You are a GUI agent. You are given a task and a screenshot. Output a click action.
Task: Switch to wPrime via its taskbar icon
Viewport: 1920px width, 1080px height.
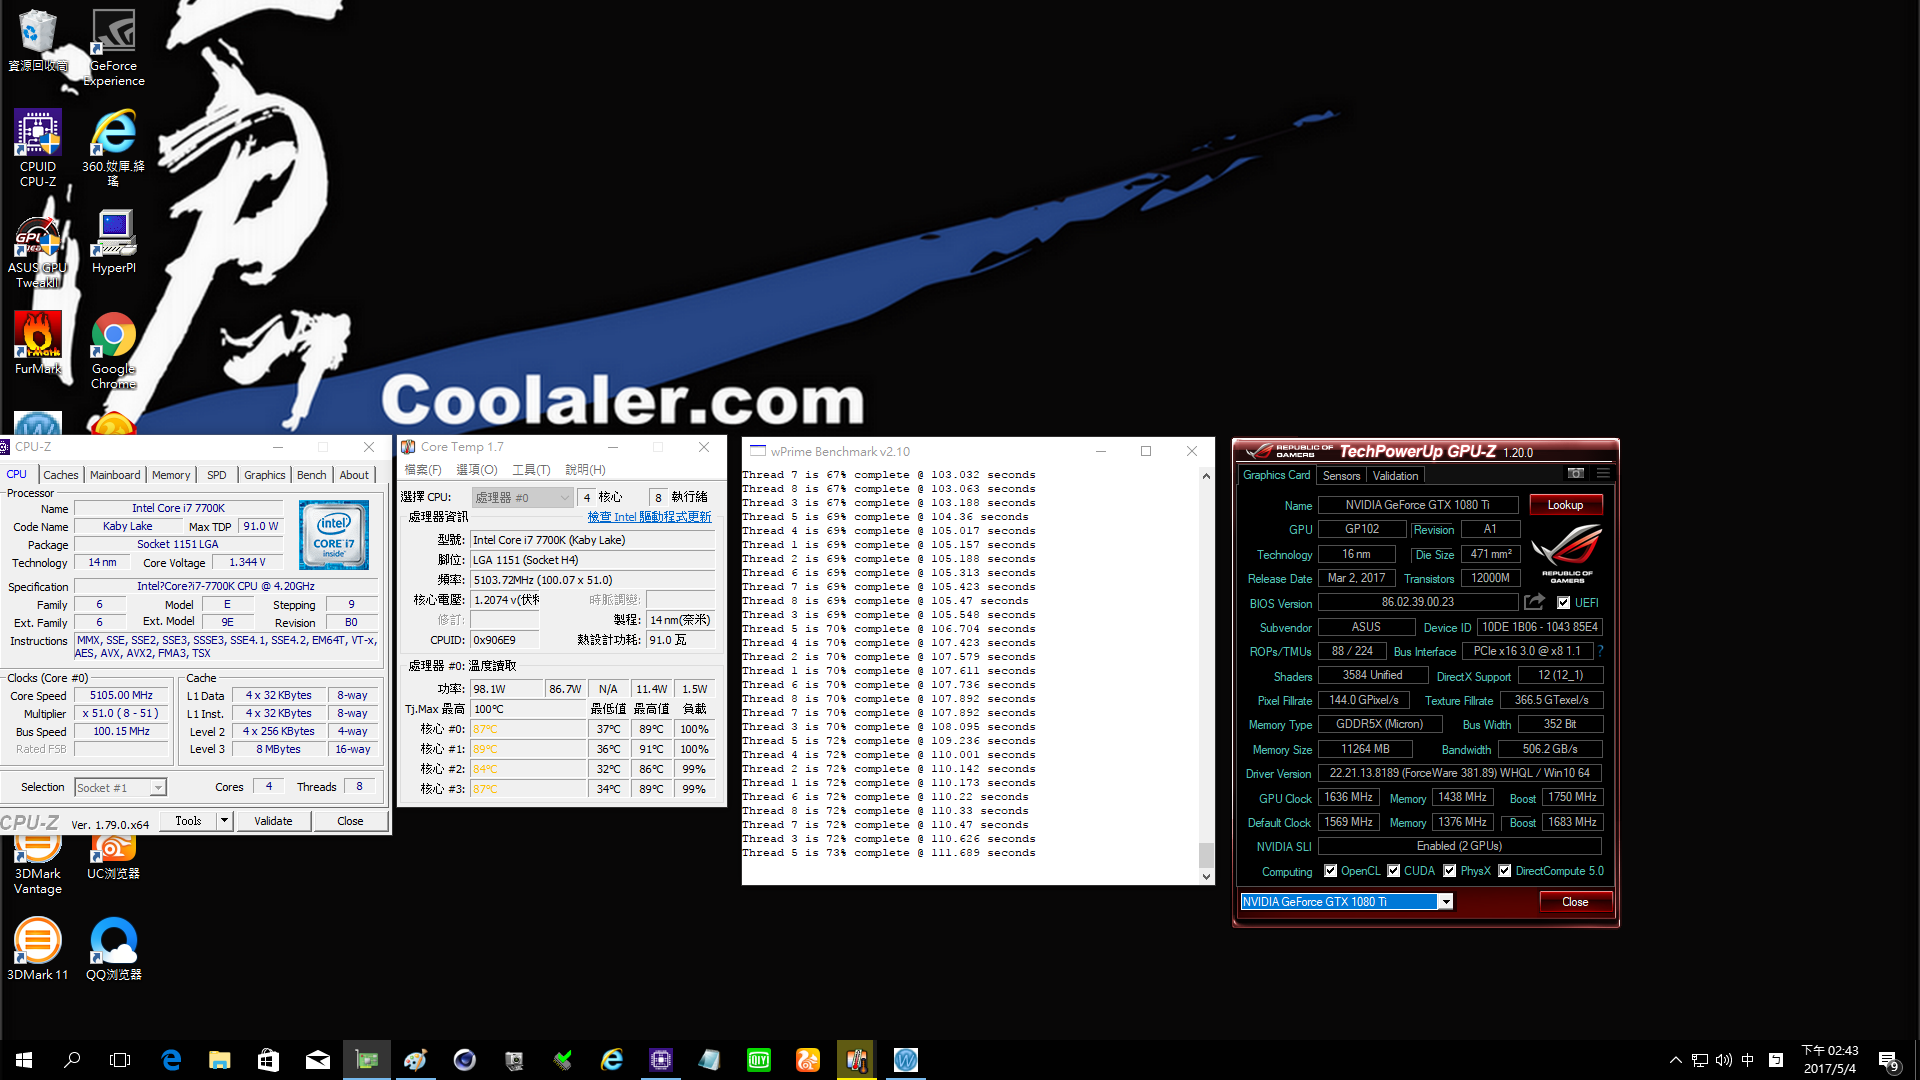pos(906,1060)
